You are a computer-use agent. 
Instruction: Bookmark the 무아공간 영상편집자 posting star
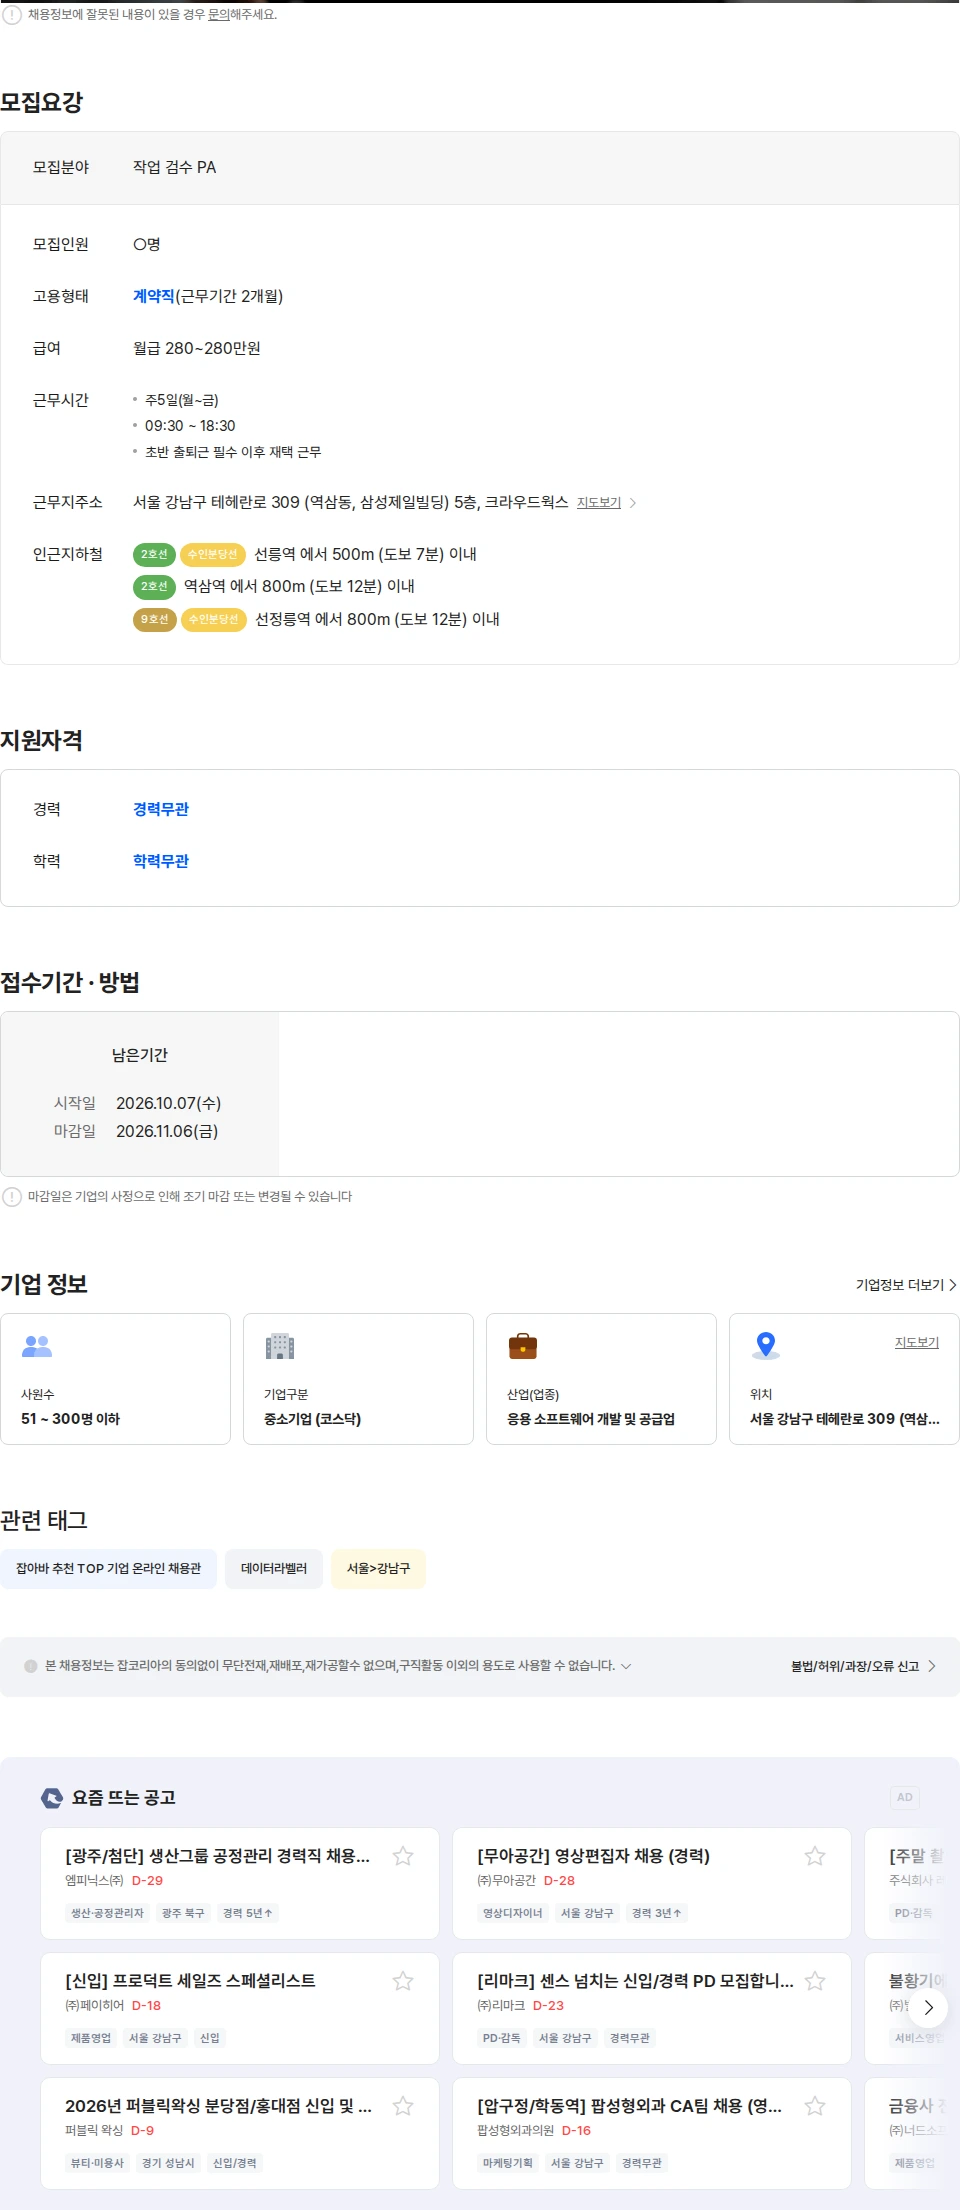[x=815, y=1856]
